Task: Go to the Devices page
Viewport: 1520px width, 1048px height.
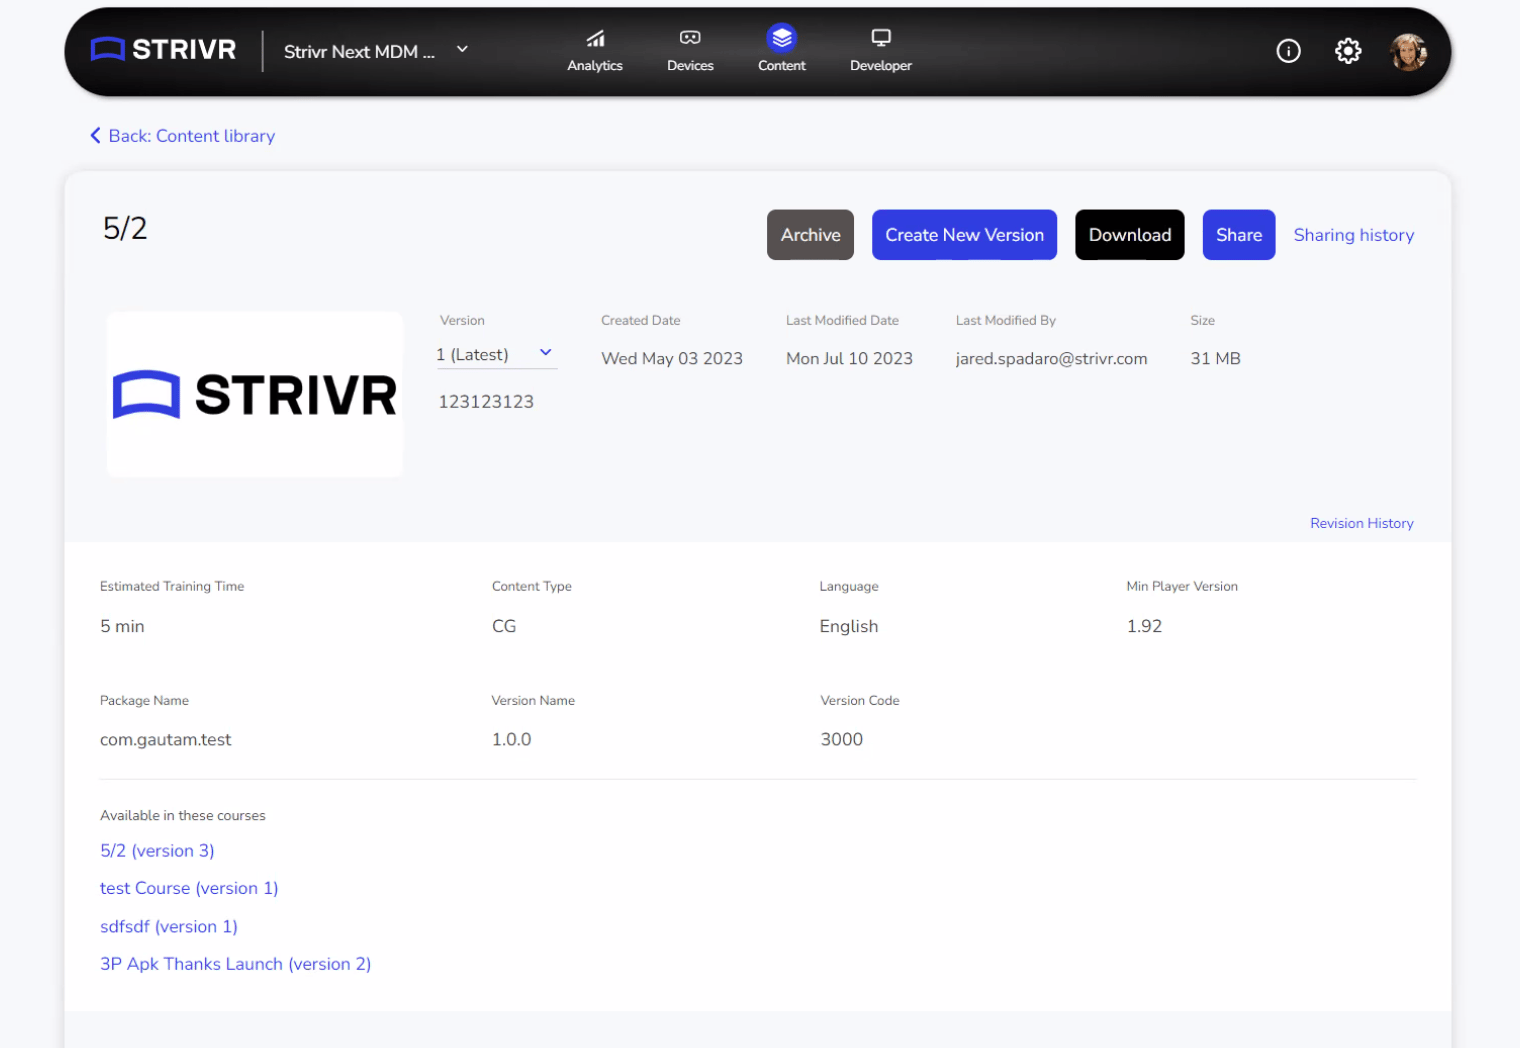Action: (x=690, y=50)
